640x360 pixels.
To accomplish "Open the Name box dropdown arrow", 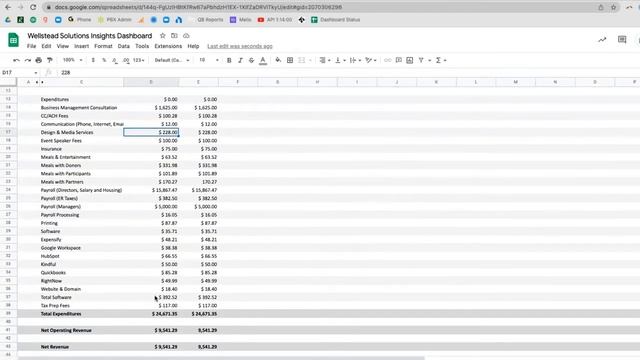I will click(x=36, y=73).
